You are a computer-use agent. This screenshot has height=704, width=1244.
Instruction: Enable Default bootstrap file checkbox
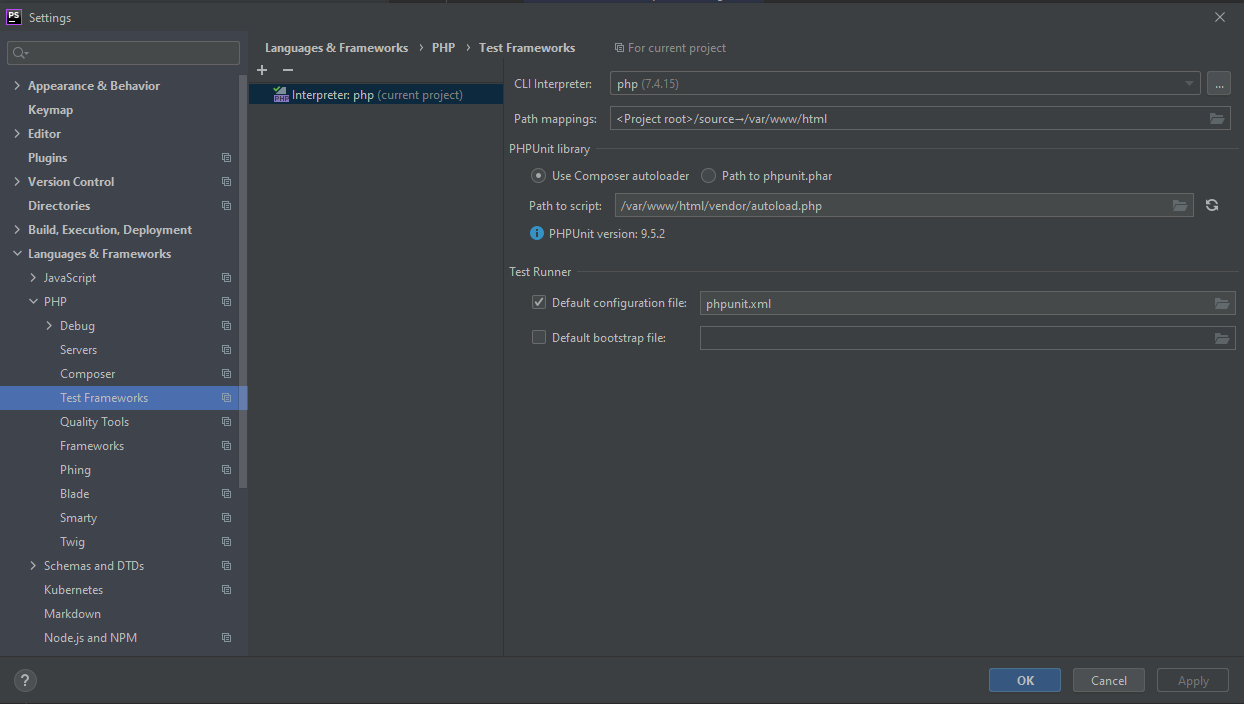tap(539, 337)
